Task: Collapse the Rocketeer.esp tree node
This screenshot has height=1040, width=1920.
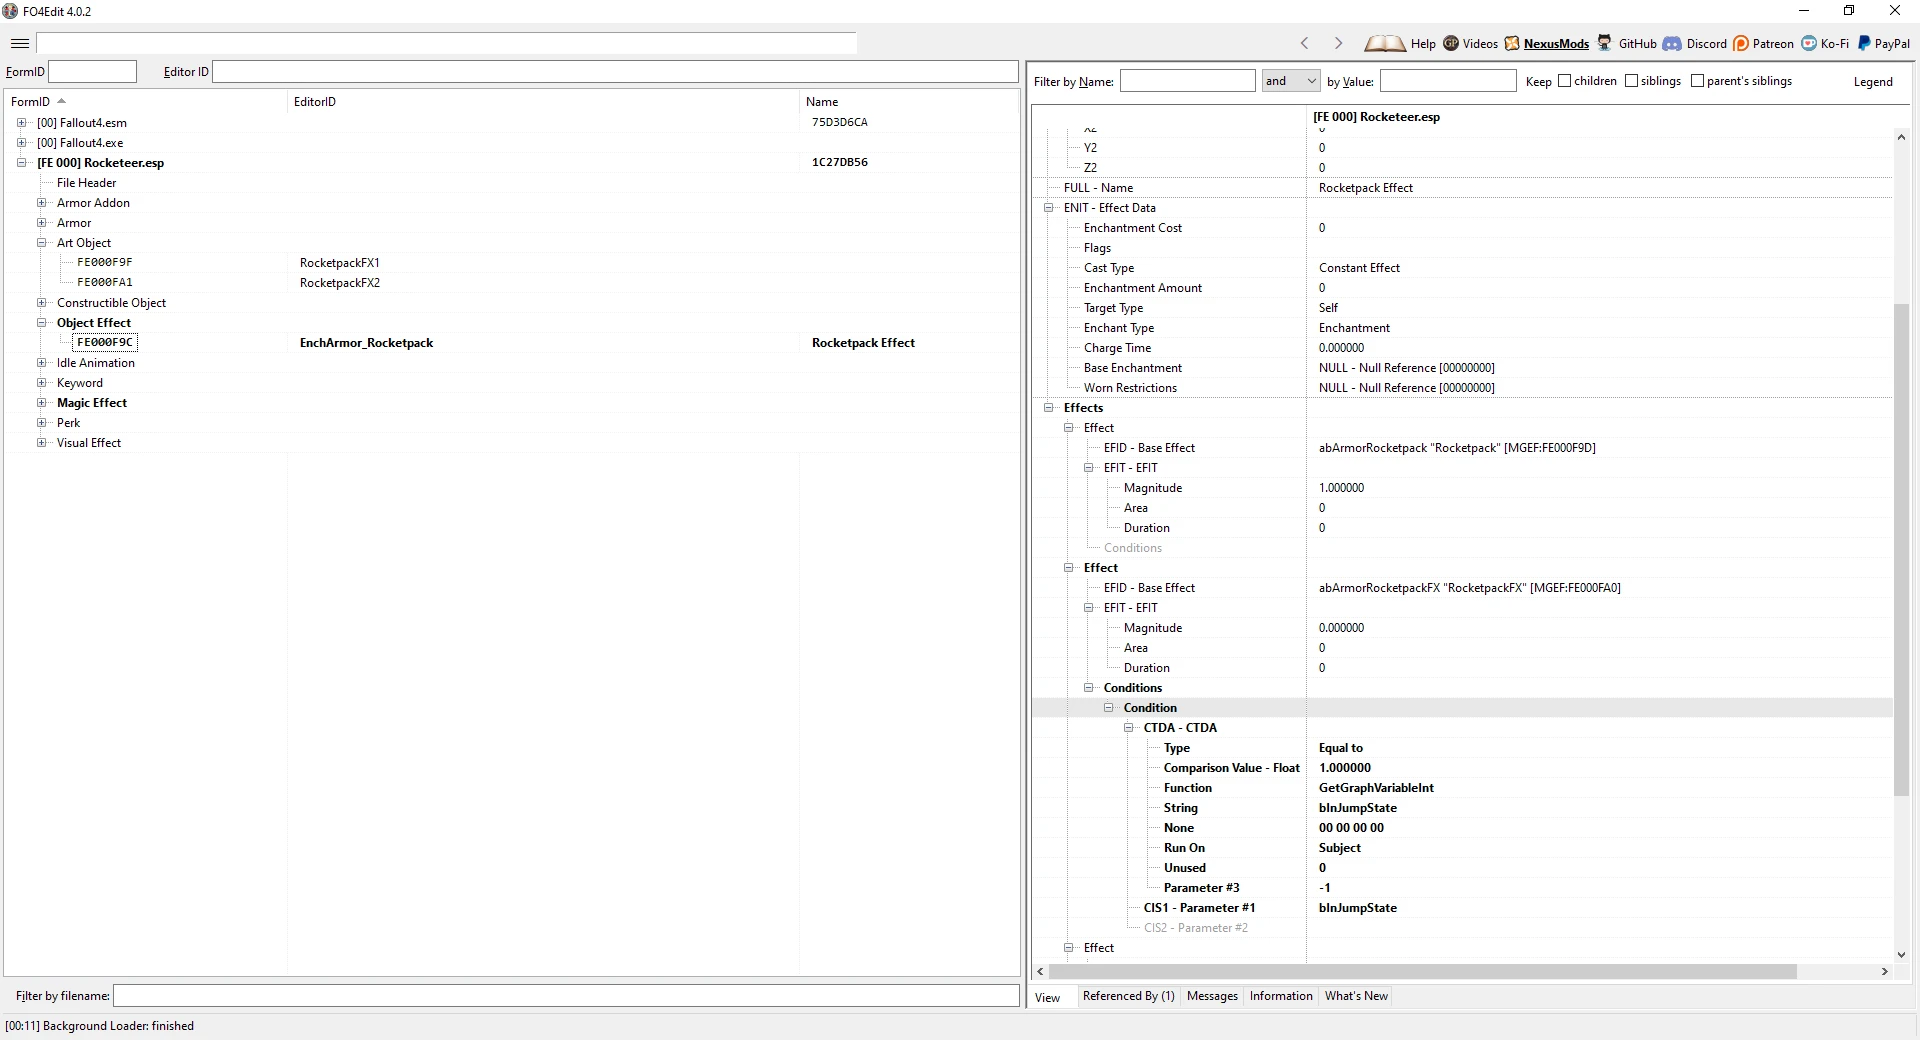Action: click(22, 163)
